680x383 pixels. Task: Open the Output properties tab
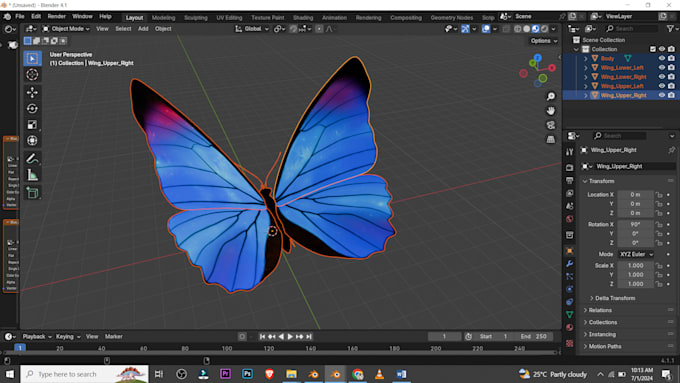(570, 180)
